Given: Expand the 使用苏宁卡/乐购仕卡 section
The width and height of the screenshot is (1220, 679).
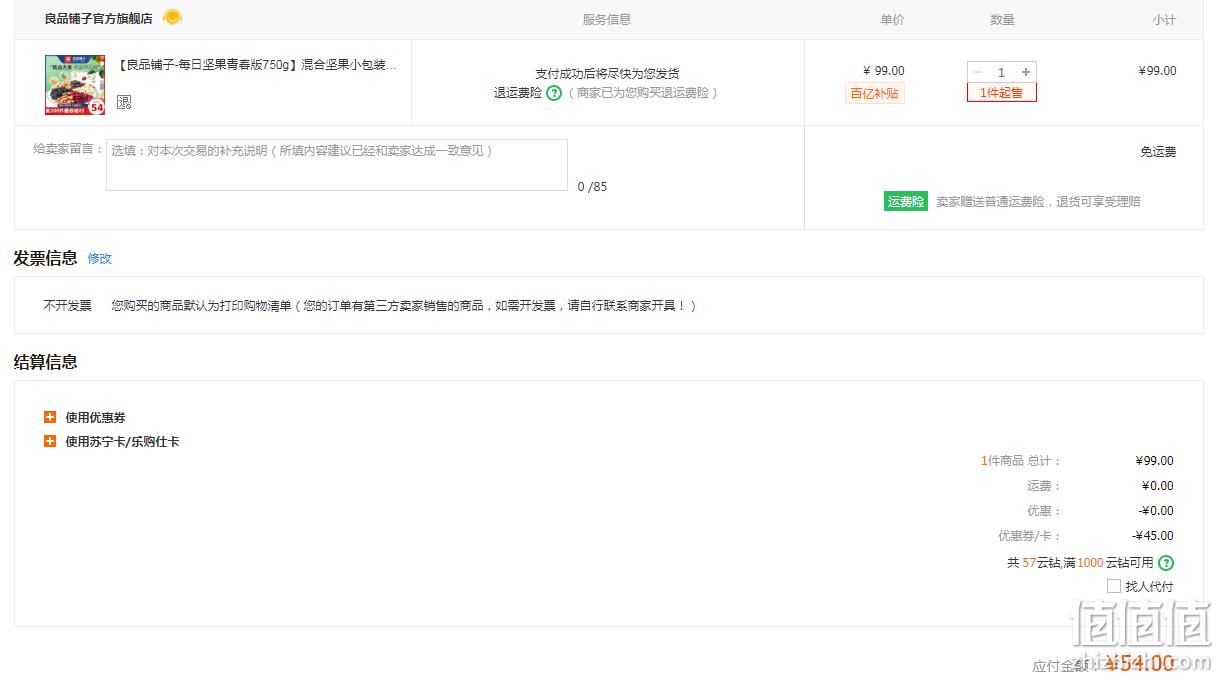Looking at the screenshot, I should [112, 441].
